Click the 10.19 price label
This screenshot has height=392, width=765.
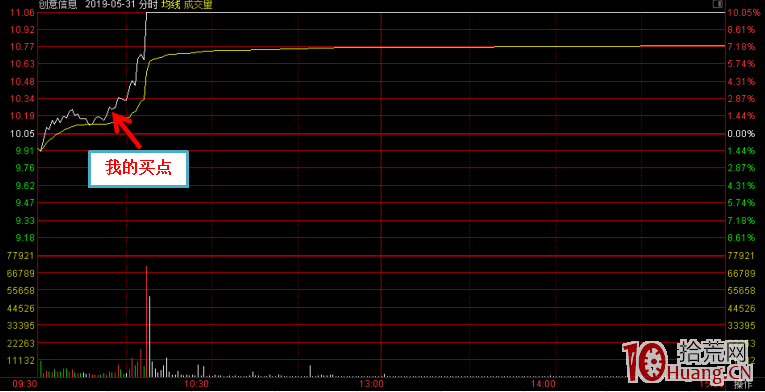[x=23, y=116]
